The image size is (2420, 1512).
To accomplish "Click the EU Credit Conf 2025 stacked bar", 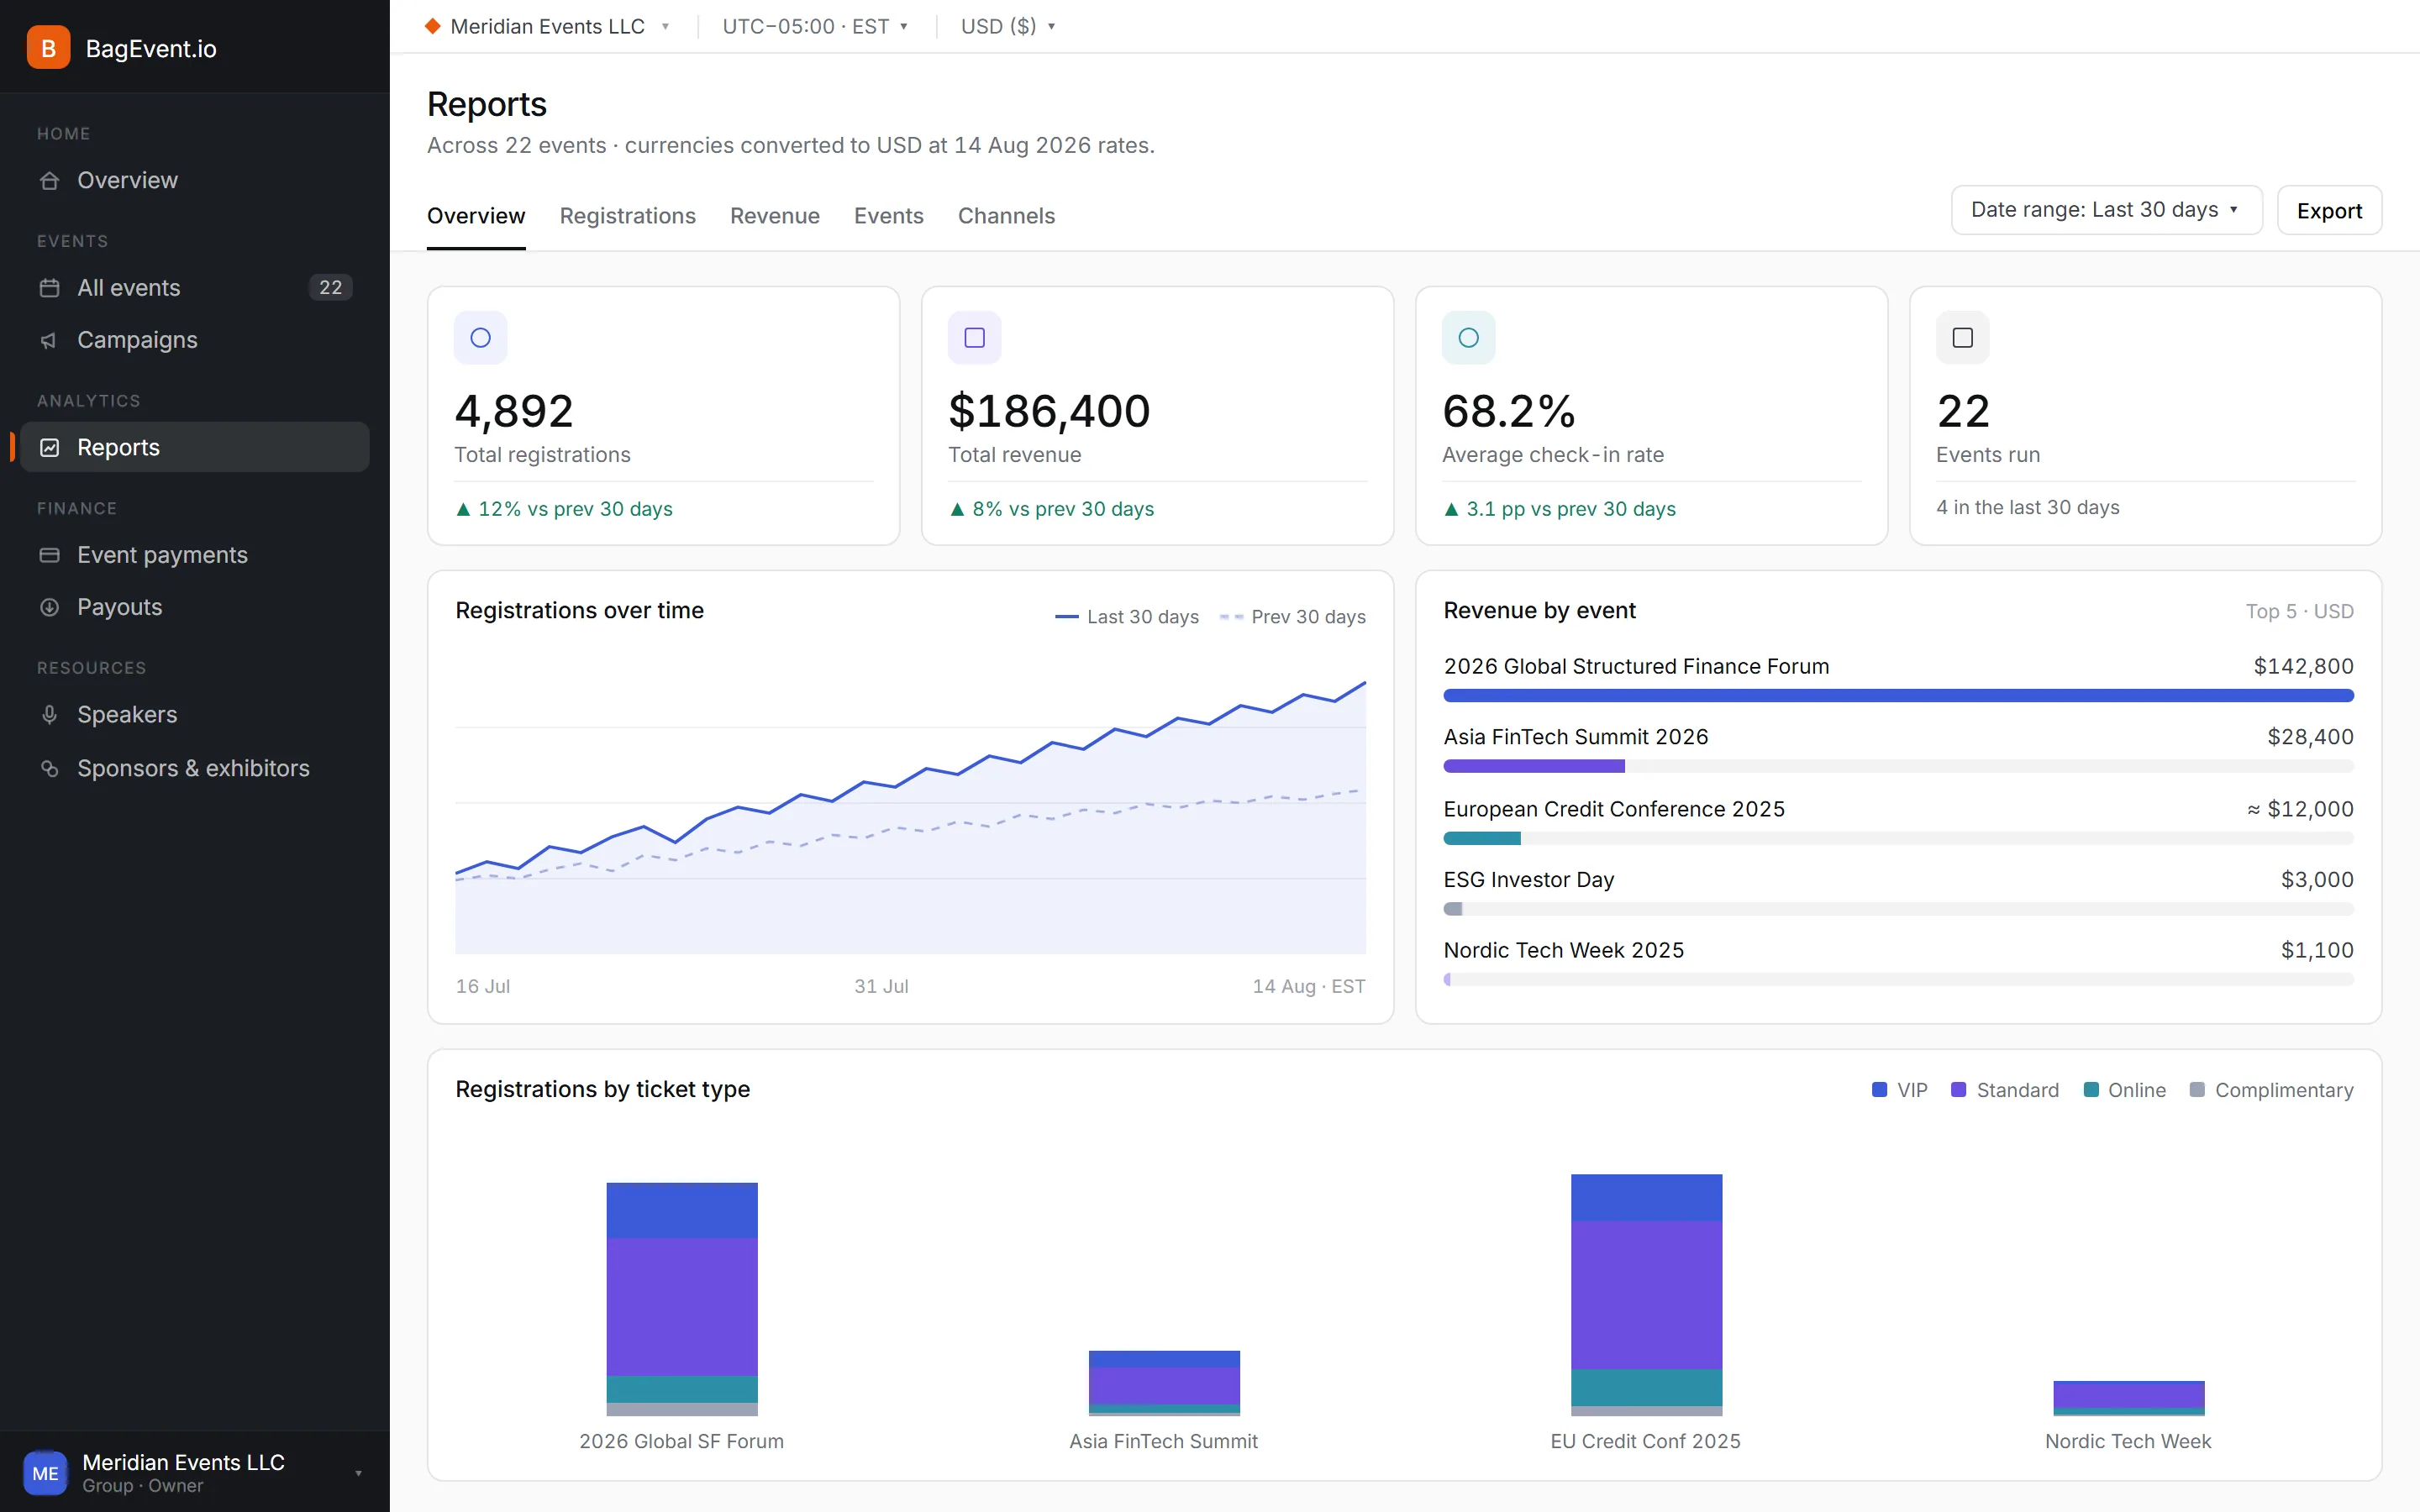I will tap(1646, 1295).
